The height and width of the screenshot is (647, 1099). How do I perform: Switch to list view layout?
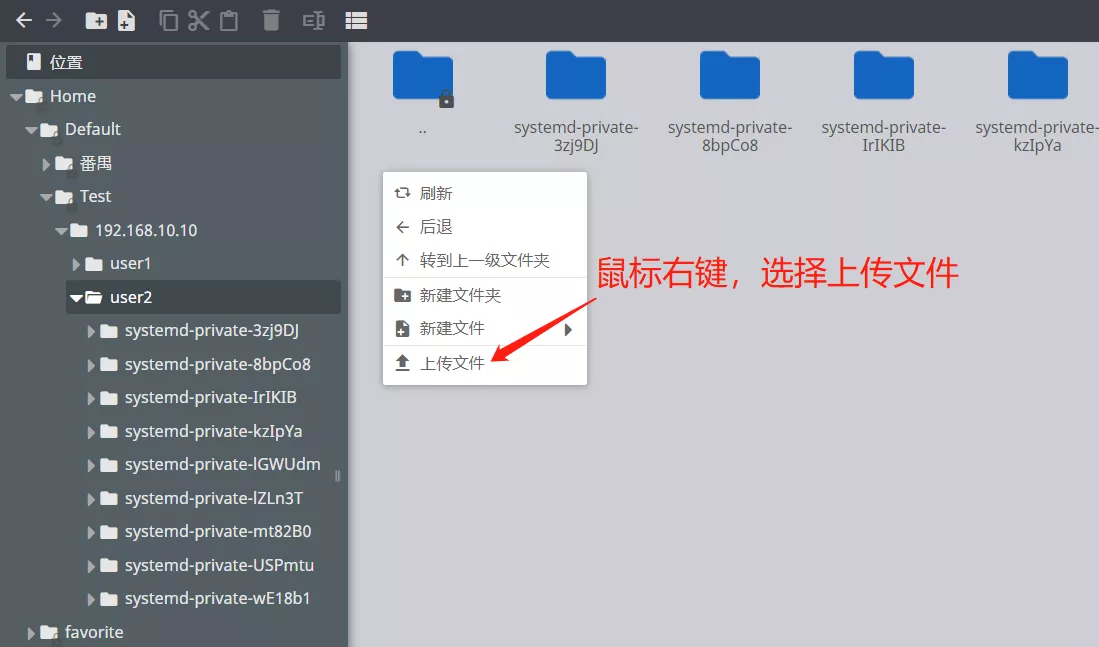356,20
